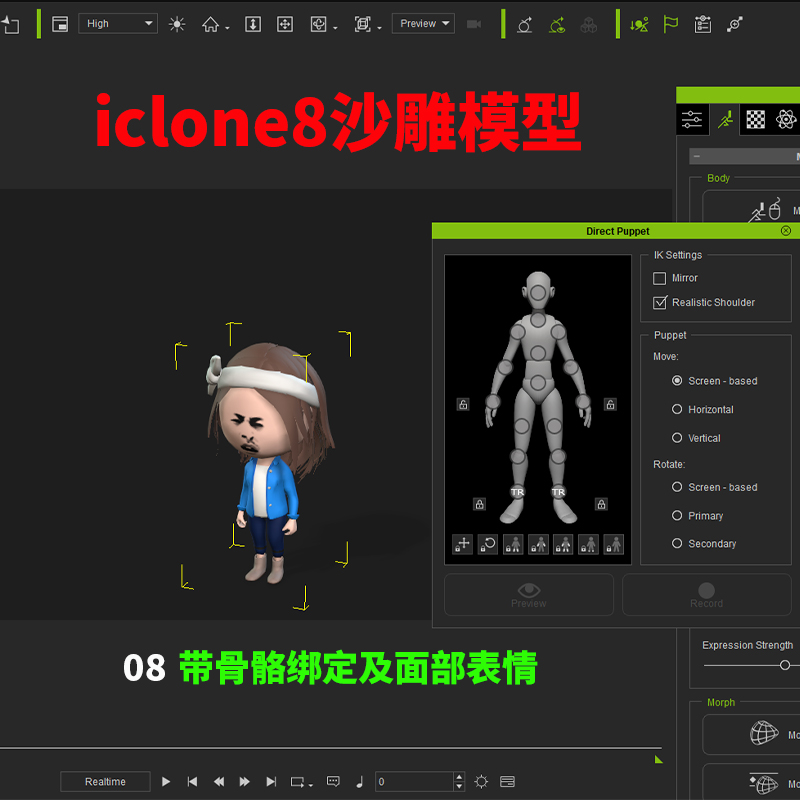Collapse the Body section header
The image size is (800, 800).
[x=718, y=178]
